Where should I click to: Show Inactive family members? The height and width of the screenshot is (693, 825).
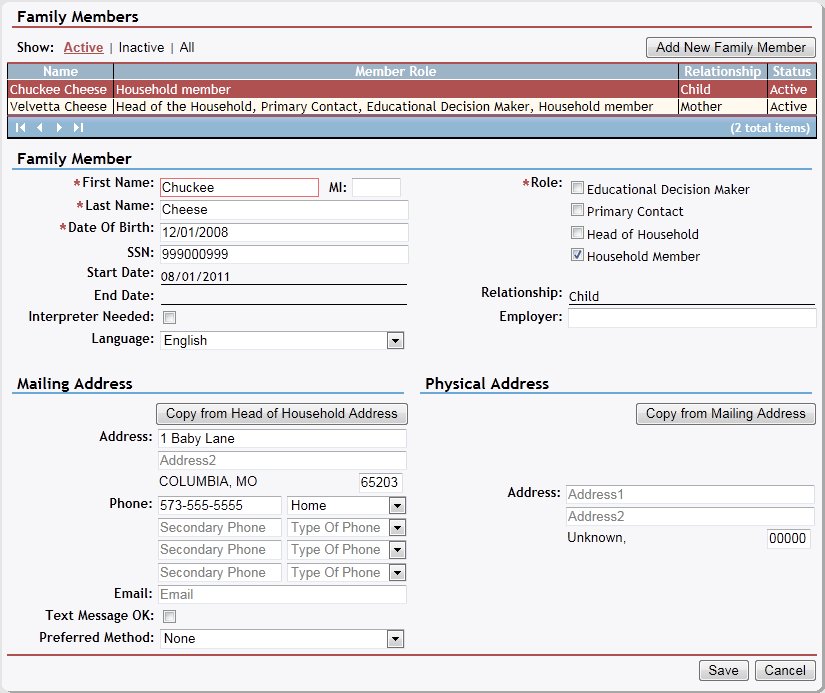pyautogui.click(x=141, y=47)
